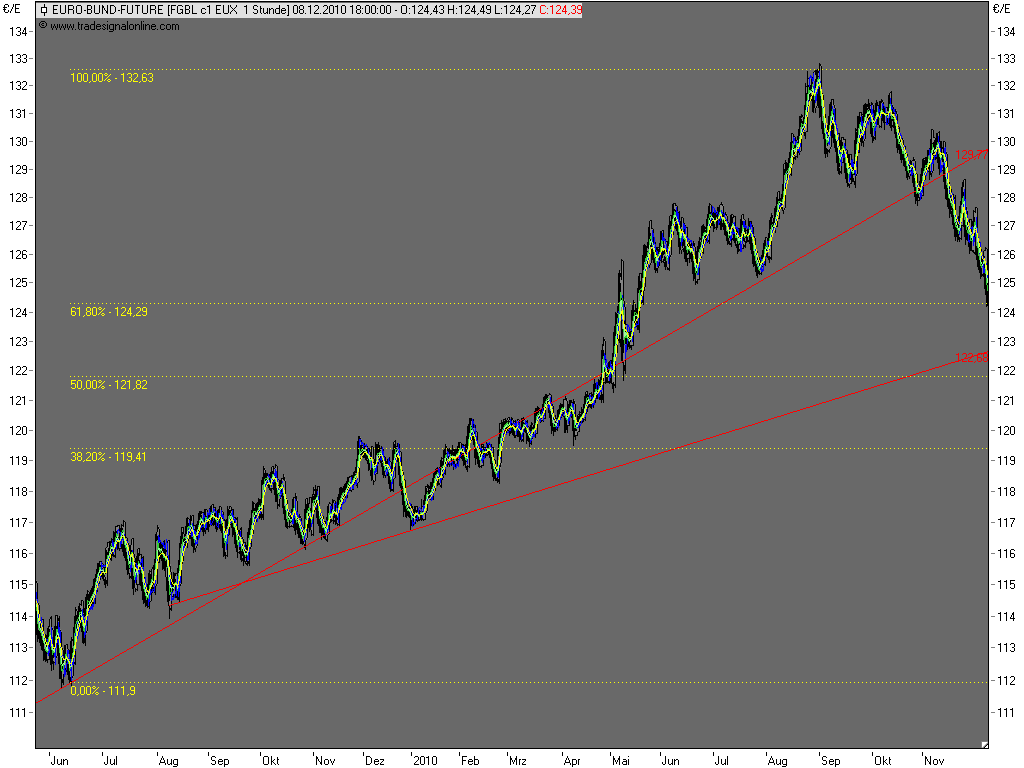Click the Apr month label on time axis
The width and height of the screenshot is (1024, 768).
coord(572,760)
